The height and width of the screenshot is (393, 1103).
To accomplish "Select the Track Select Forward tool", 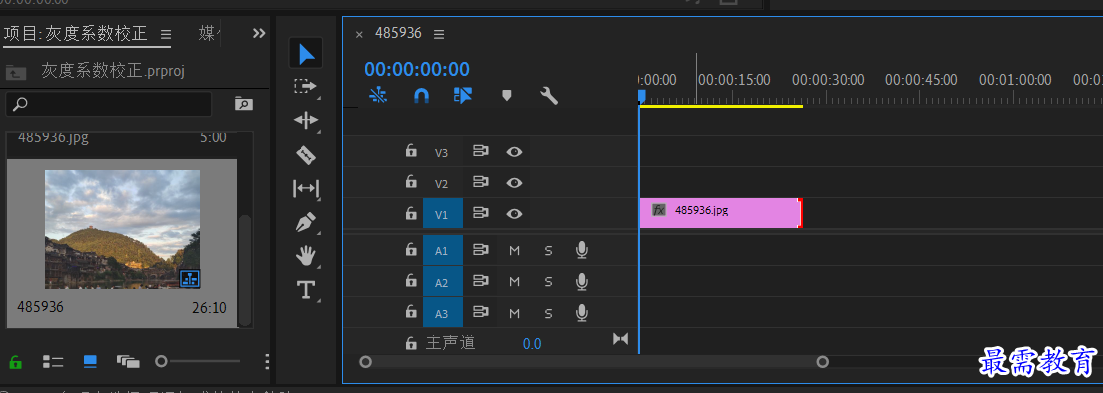I will pyautogui.click(x=305, y=86).
